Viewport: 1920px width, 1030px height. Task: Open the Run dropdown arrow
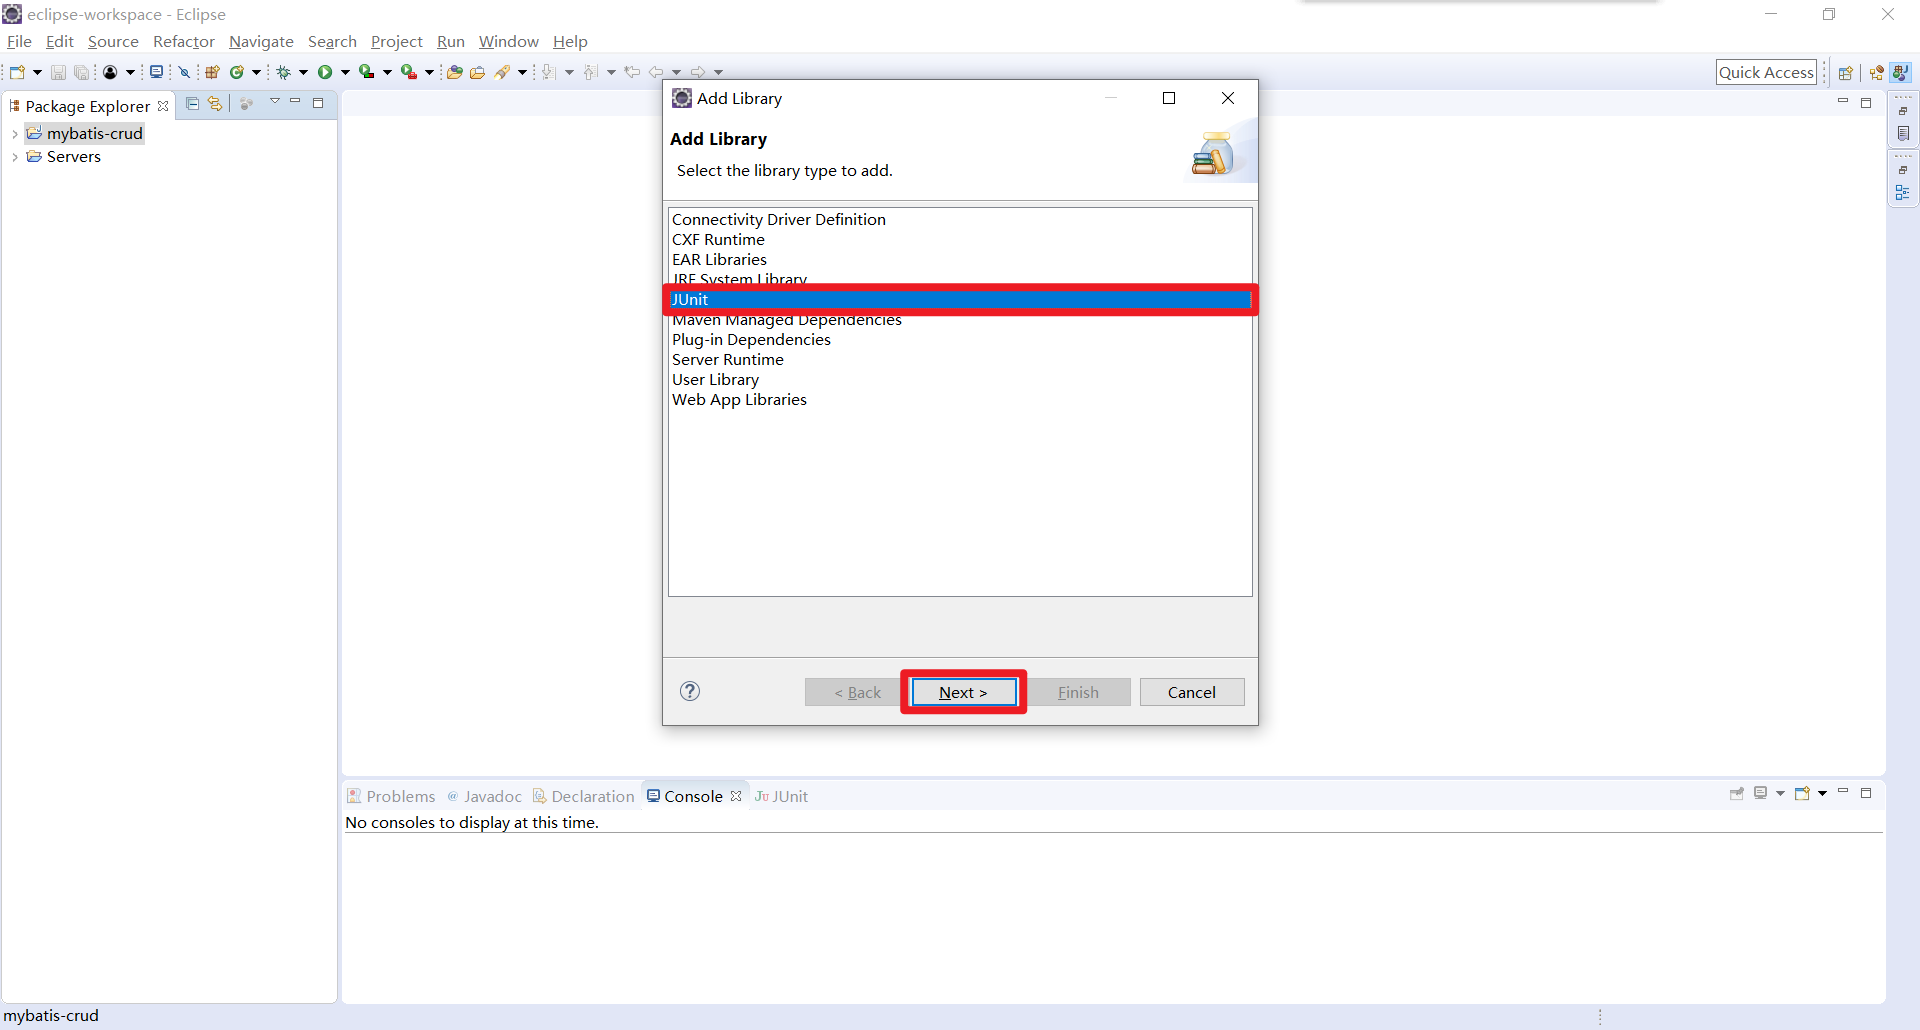click(345, 72)
